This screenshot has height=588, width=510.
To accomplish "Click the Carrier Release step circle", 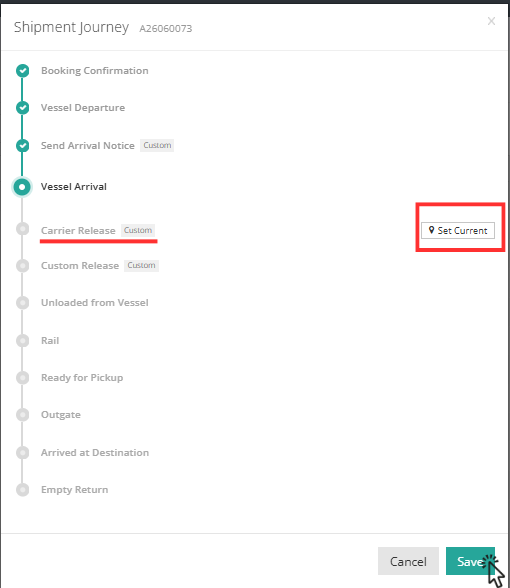I will 22,229.
